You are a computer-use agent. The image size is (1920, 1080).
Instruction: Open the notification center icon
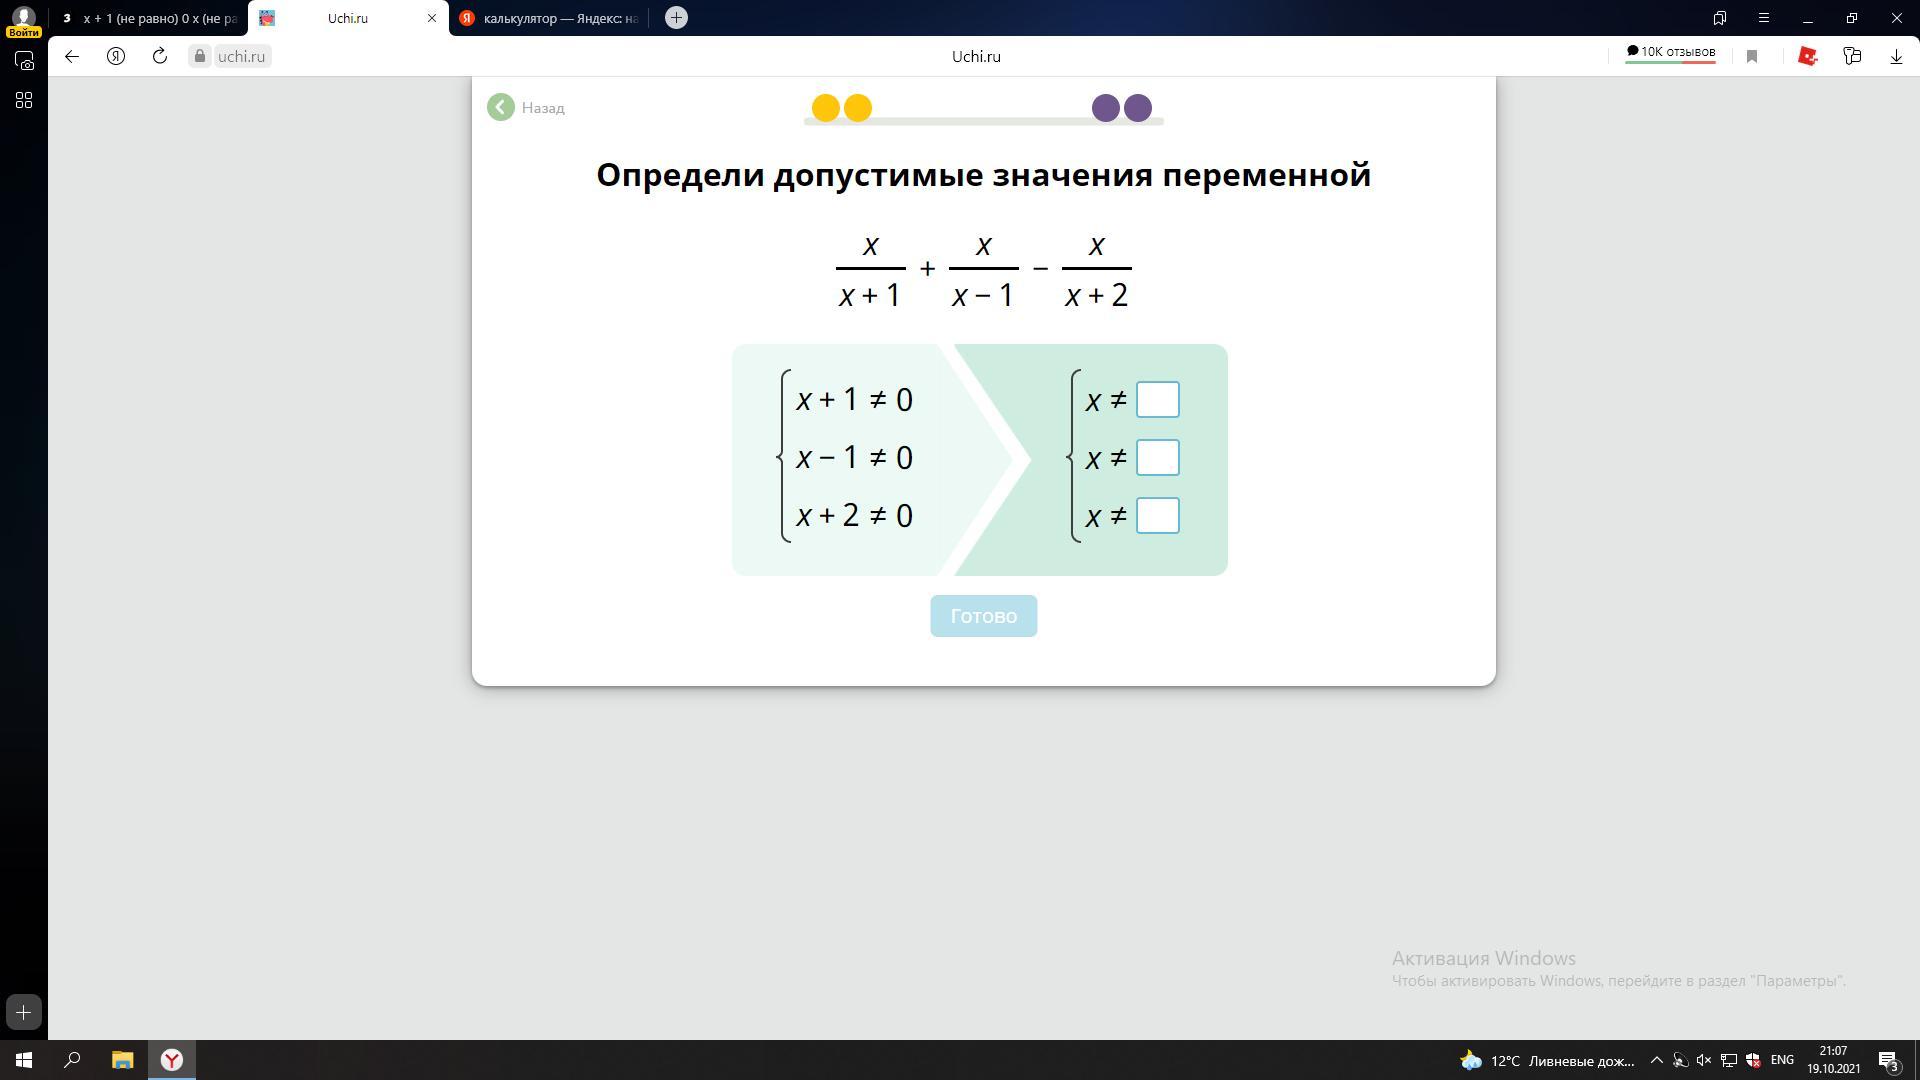point(1888,1061)
